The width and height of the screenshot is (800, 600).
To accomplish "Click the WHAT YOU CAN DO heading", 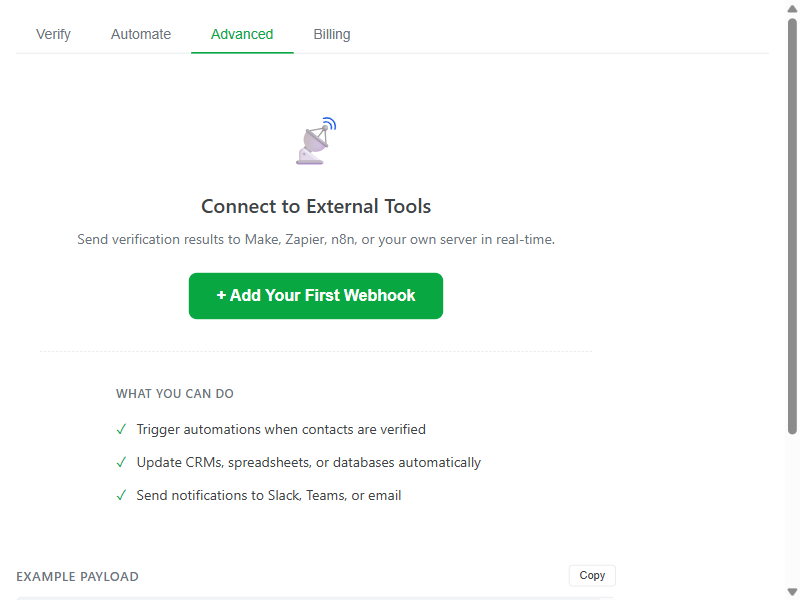I will pyautogui.click(x=175, y=393).
